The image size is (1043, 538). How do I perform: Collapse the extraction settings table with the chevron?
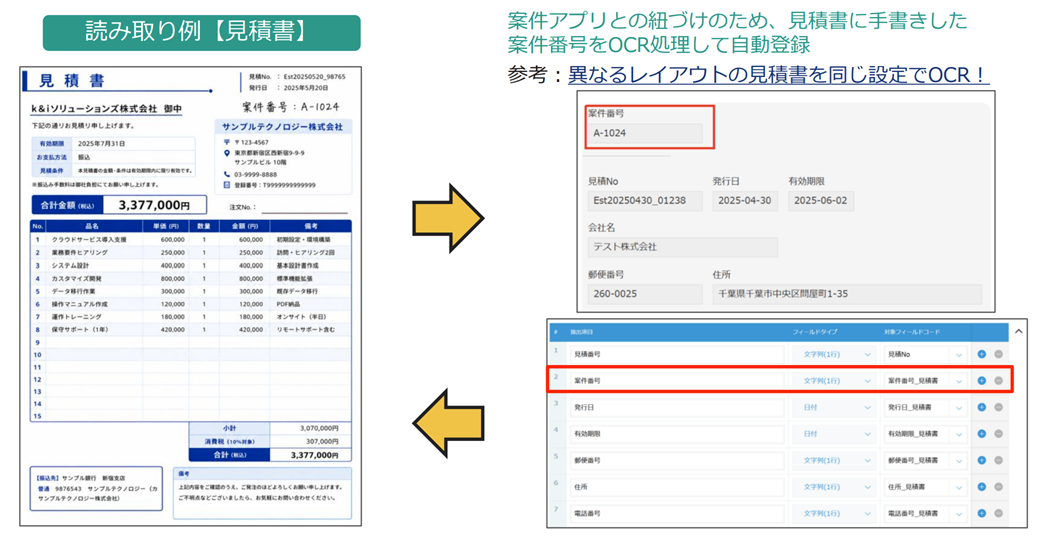click(1018, 331)
